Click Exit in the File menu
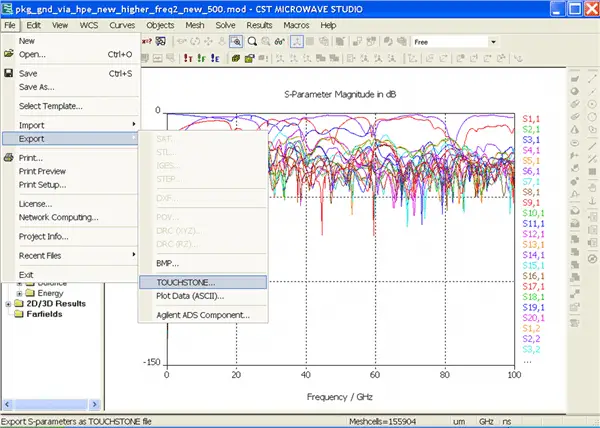 point(70,275)
